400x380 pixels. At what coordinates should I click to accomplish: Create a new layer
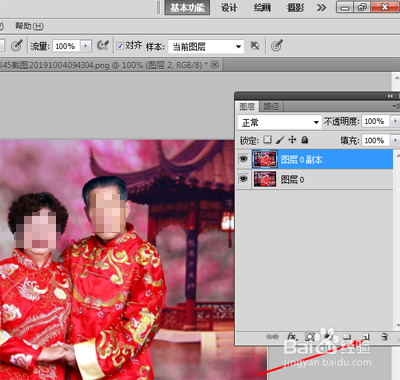point(365,337)
